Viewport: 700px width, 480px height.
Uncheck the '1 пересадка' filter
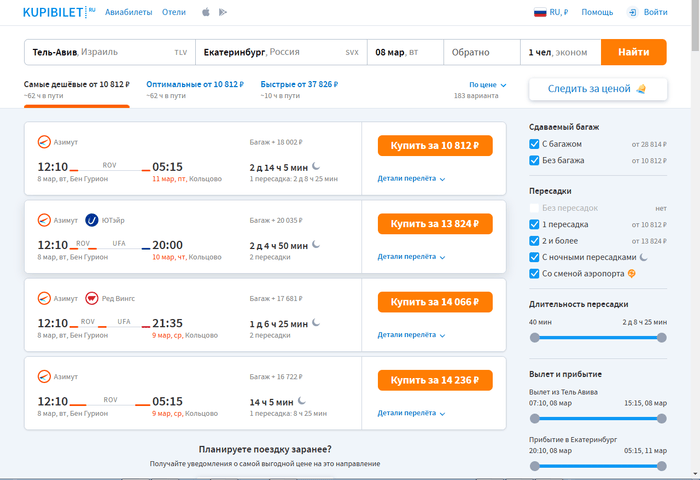pyautogui.click(x=534, y=224)
